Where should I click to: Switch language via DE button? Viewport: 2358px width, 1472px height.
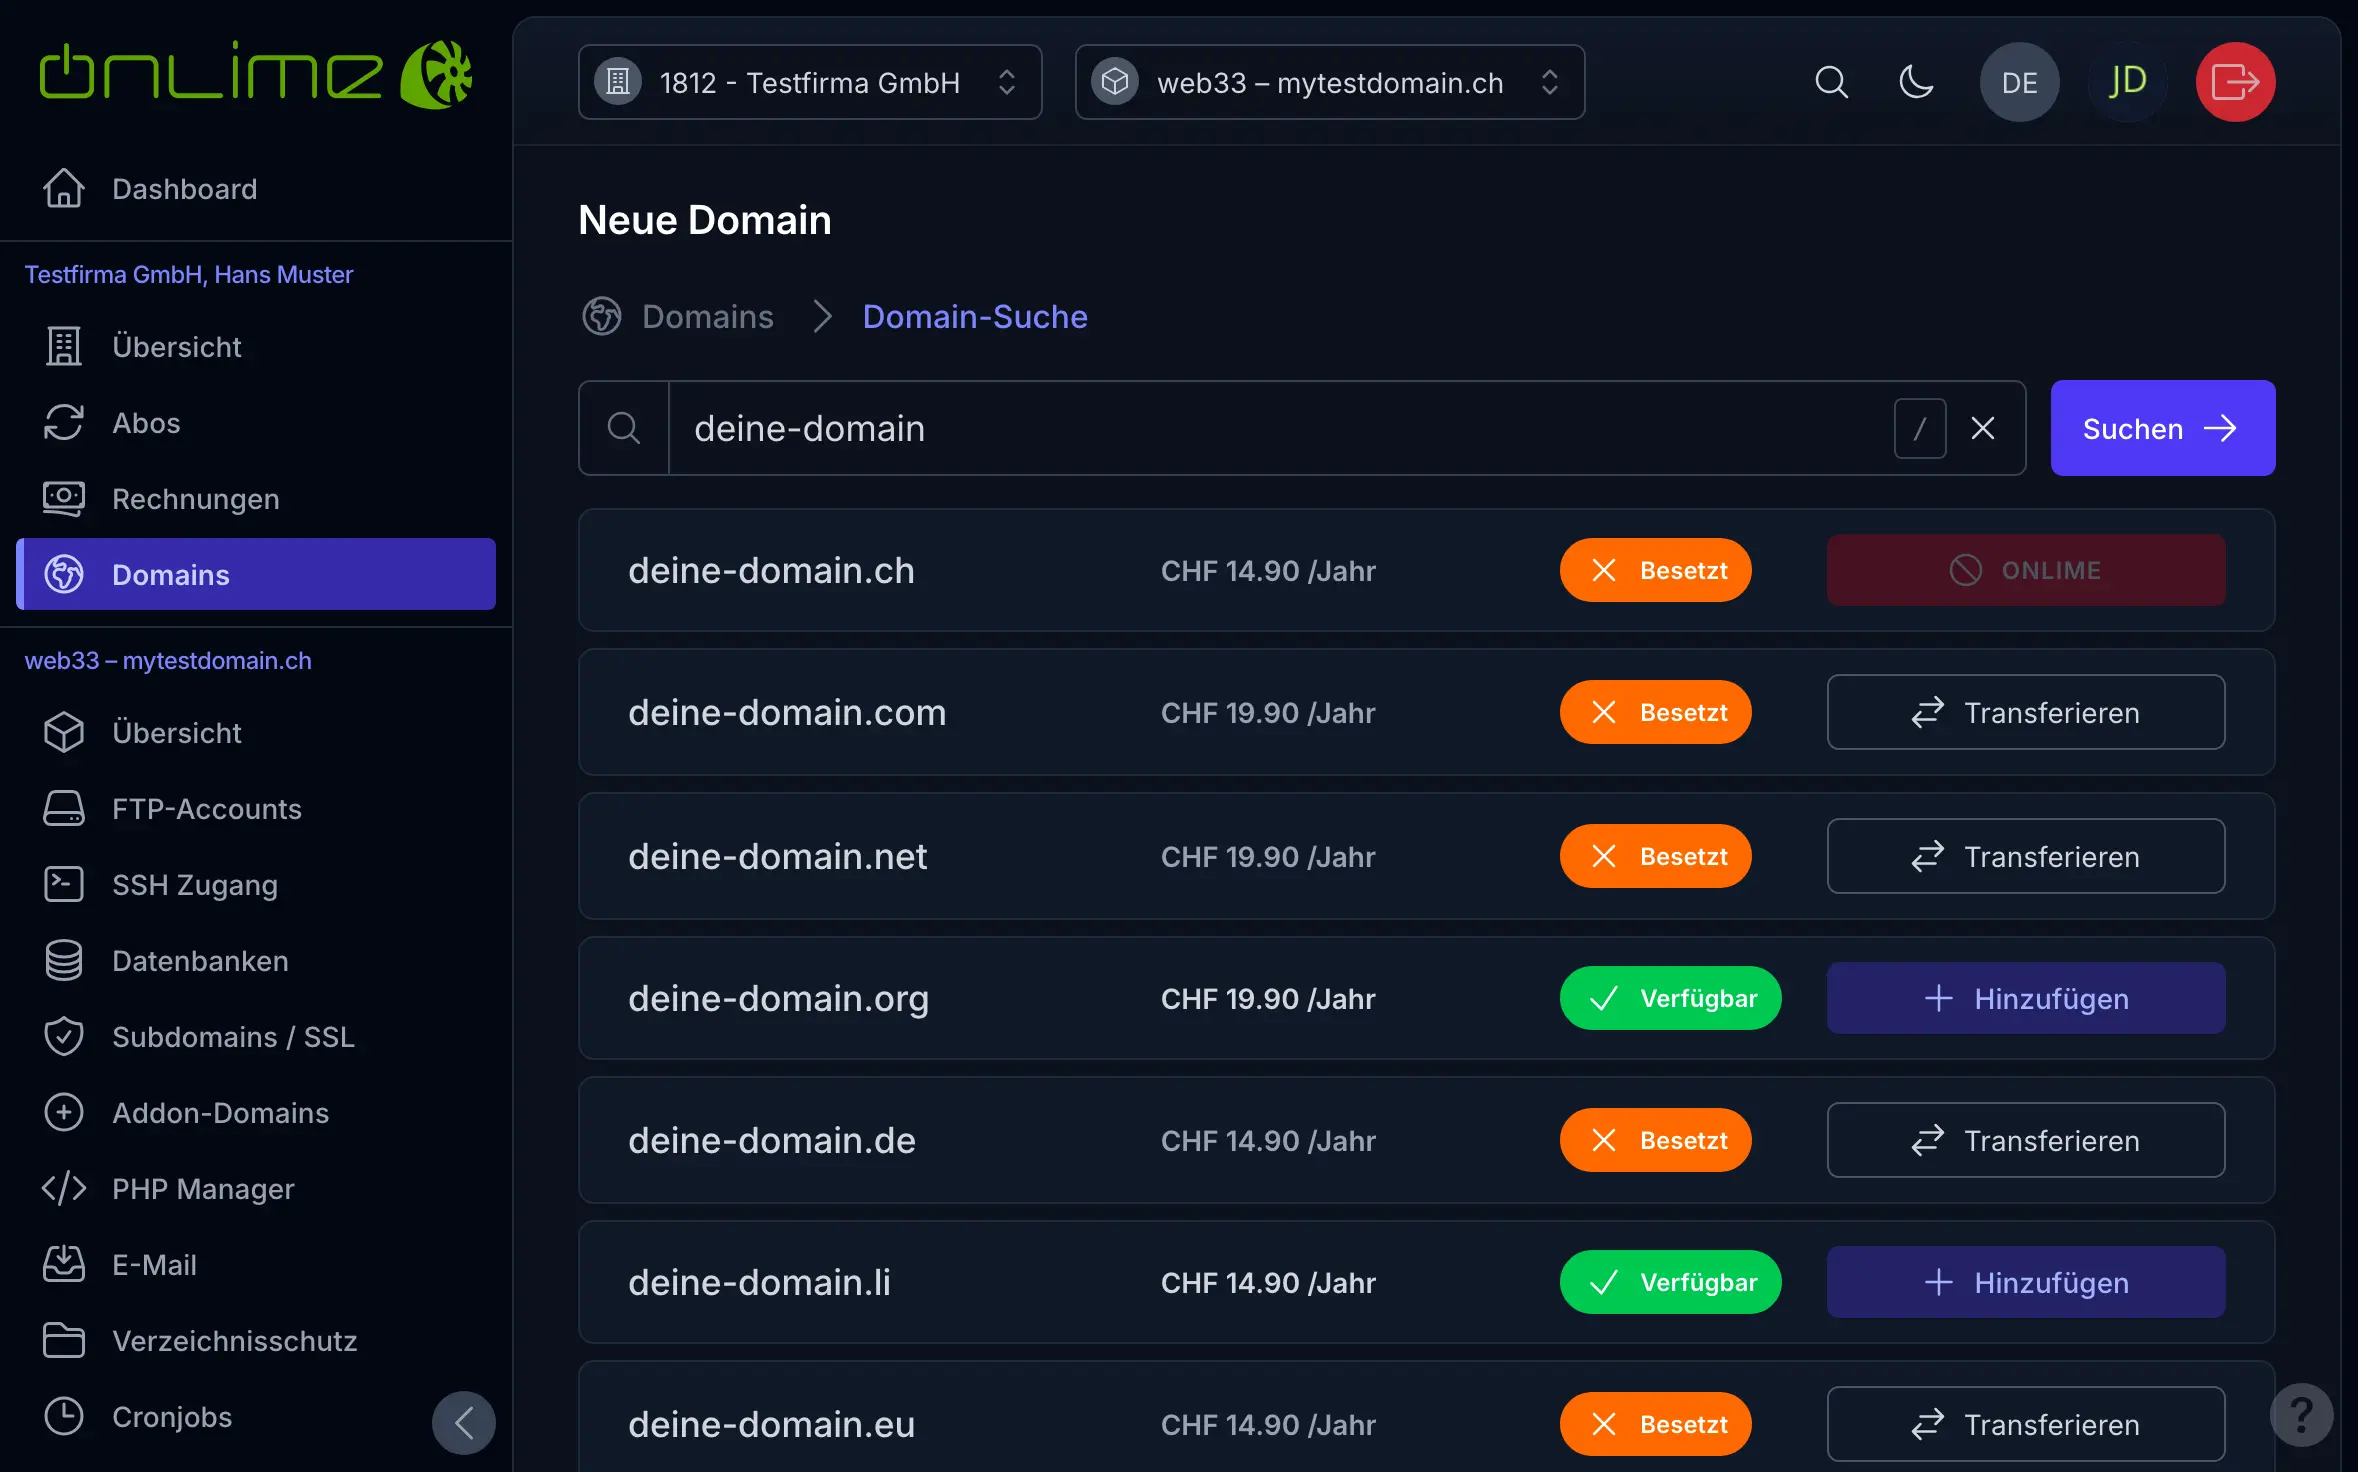(x=2019, y=82)
